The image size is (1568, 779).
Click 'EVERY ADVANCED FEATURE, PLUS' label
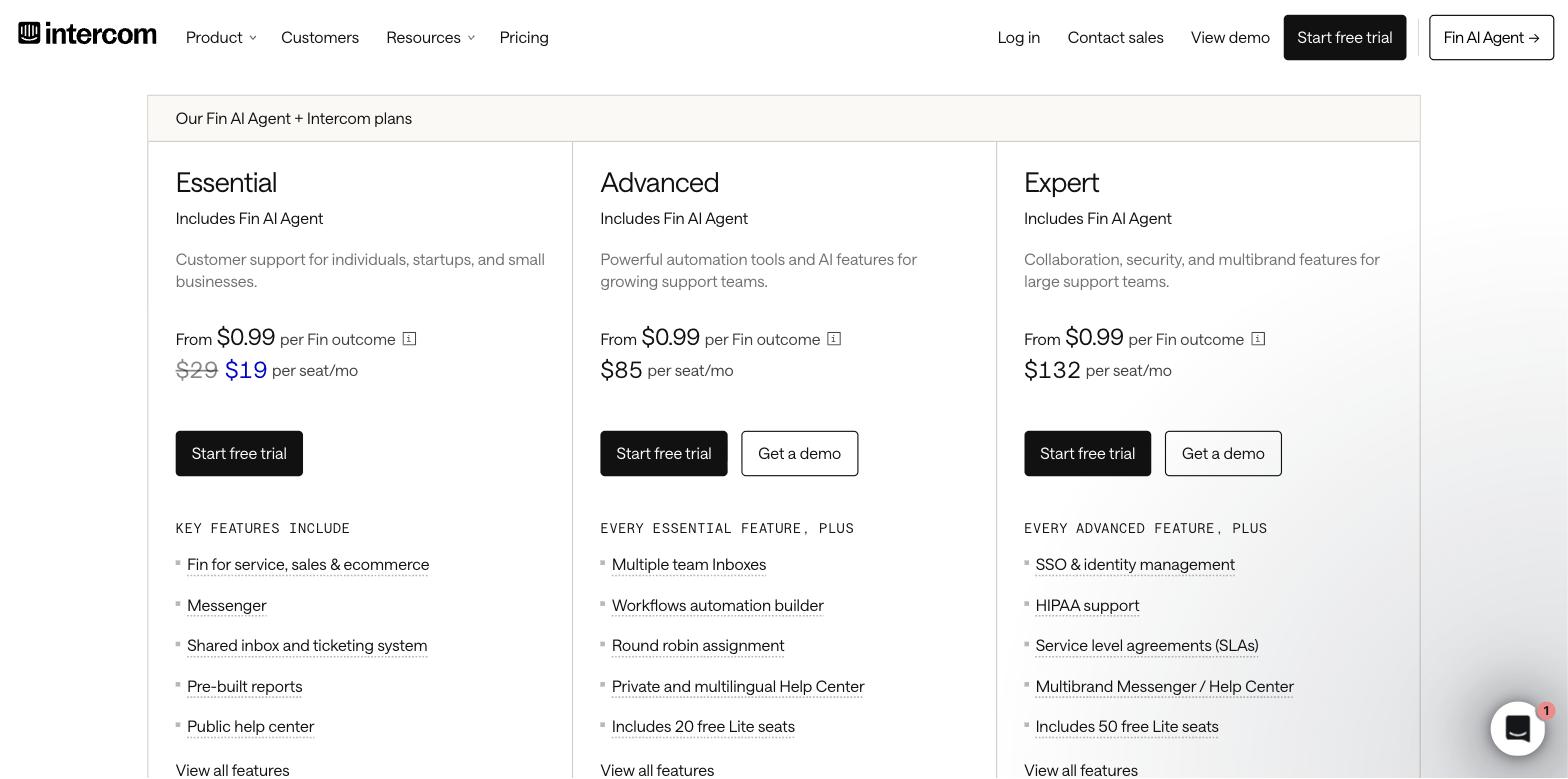1145,528
